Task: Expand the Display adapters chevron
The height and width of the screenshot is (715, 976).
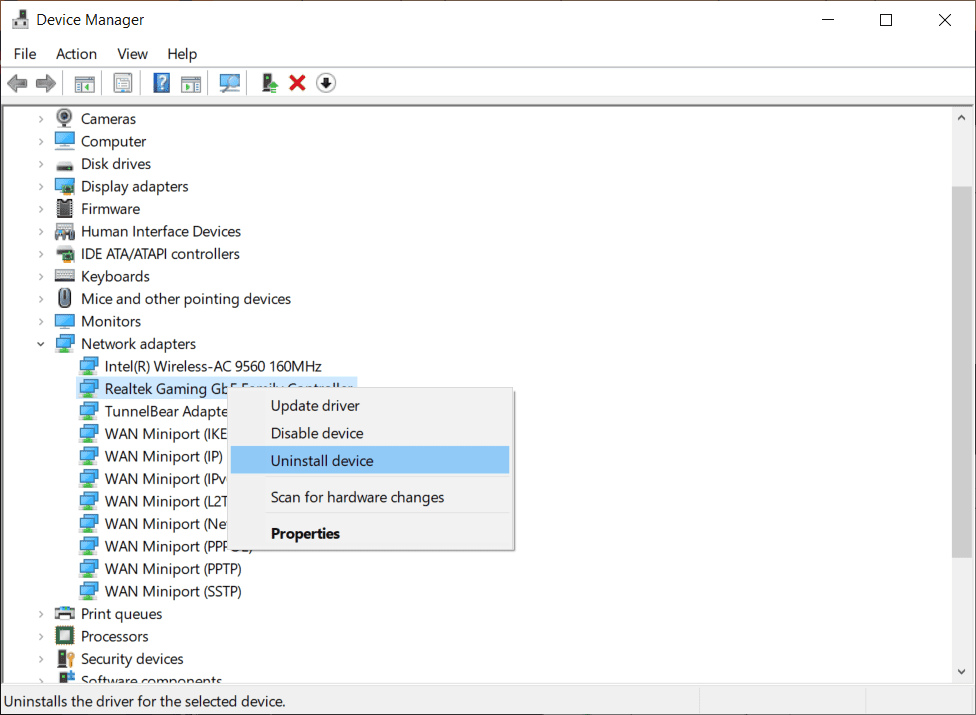Action: [41, 187]
